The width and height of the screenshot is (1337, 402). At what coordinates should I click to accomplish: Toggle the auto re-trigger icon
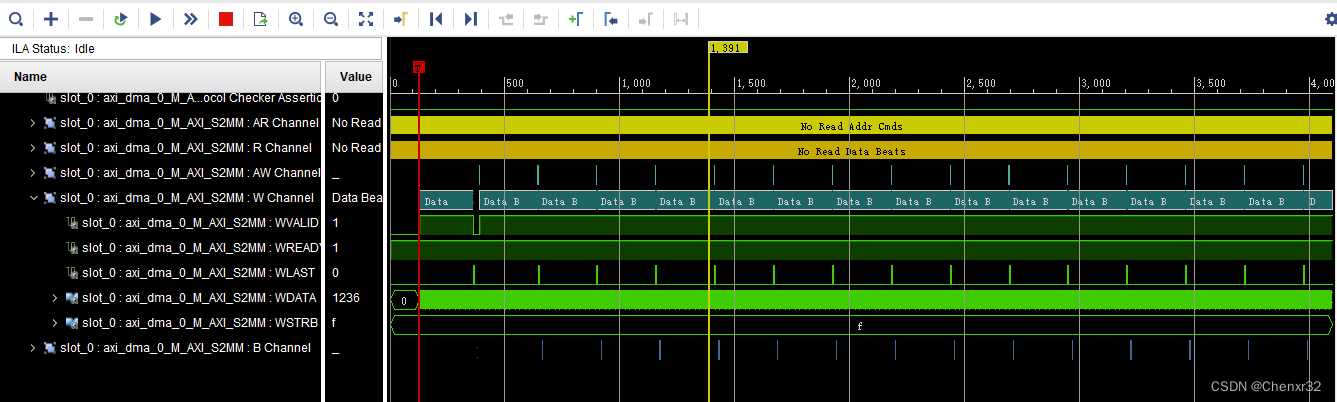[121, 18]
